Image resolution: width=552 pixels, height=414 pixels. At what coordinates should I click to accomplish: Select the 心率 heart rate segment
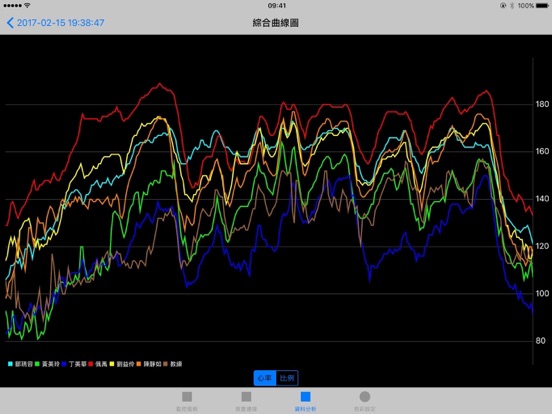tap(265, 378)
